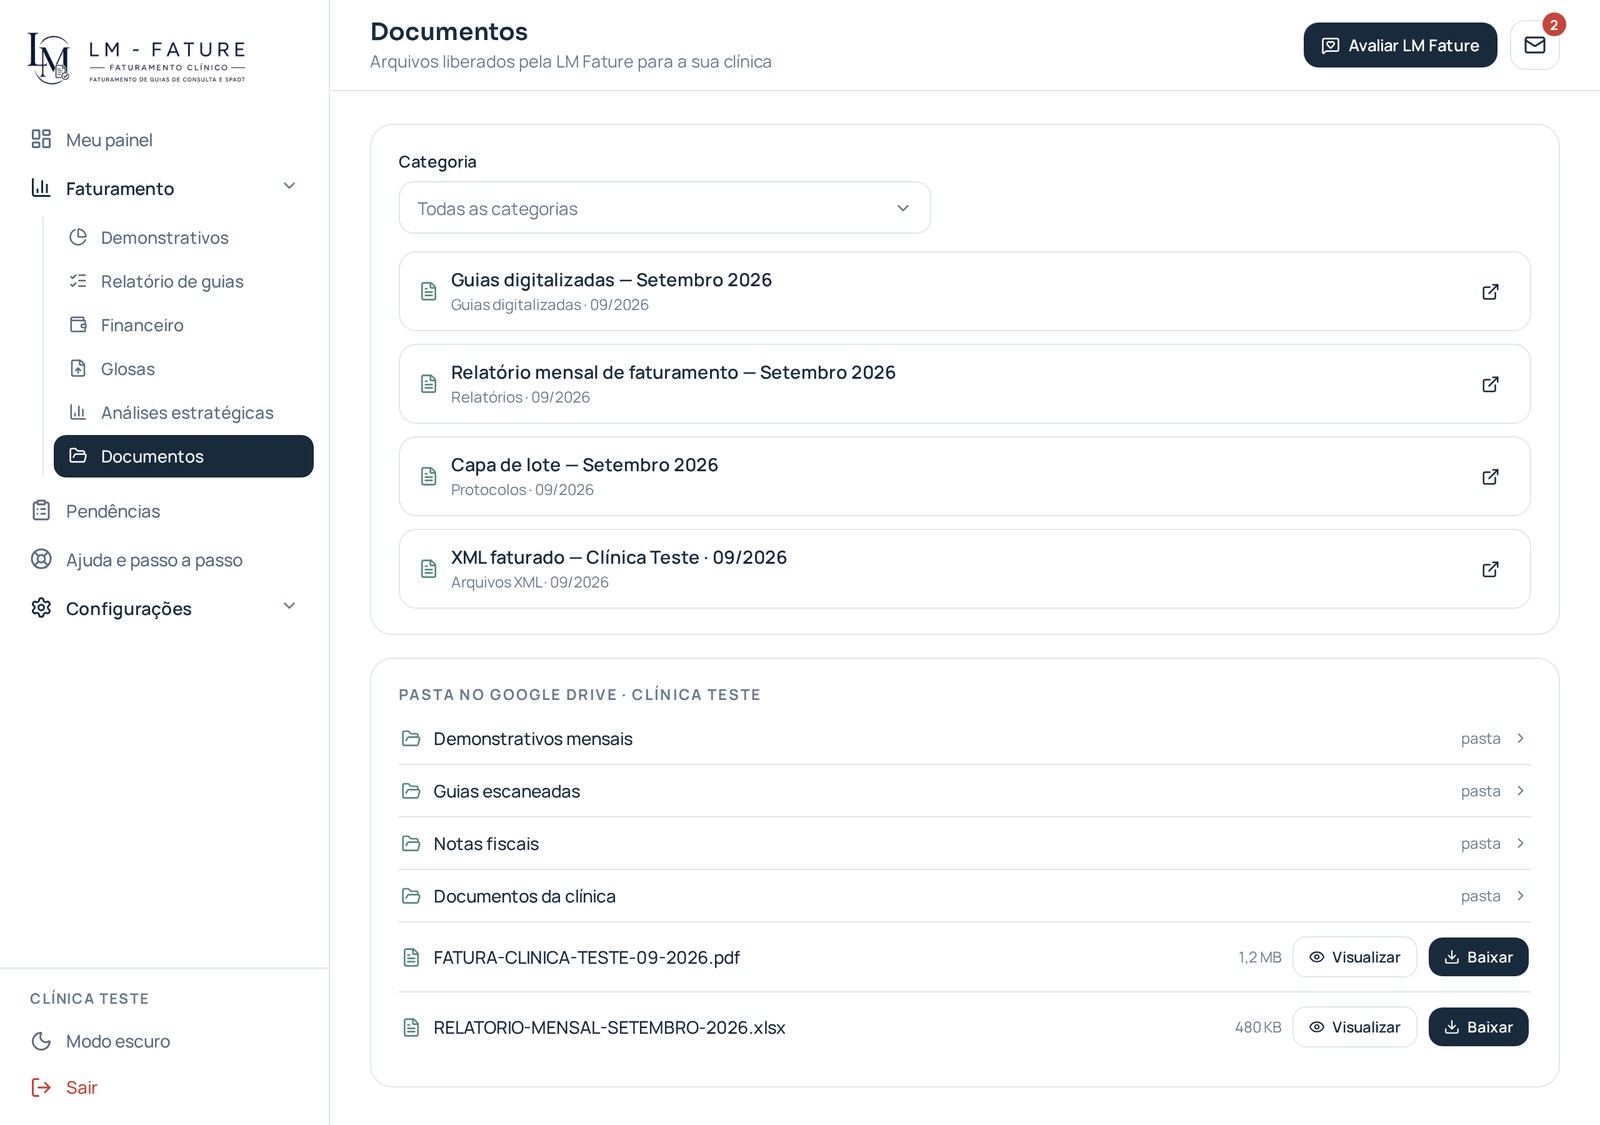Click the file icon beside FATURA-CLINICA-TESTE-09-2026.pdf
This screenshot has width=1600, height=1125.
tap(411, 957)
